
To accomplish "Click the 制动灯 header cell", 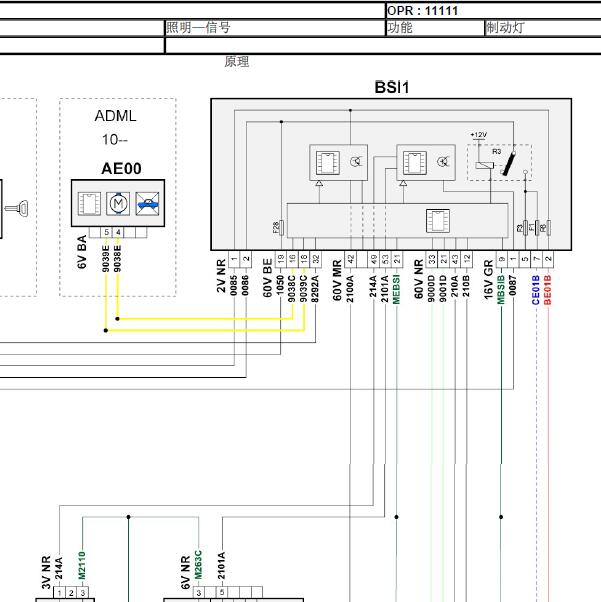I will (543, 28).
